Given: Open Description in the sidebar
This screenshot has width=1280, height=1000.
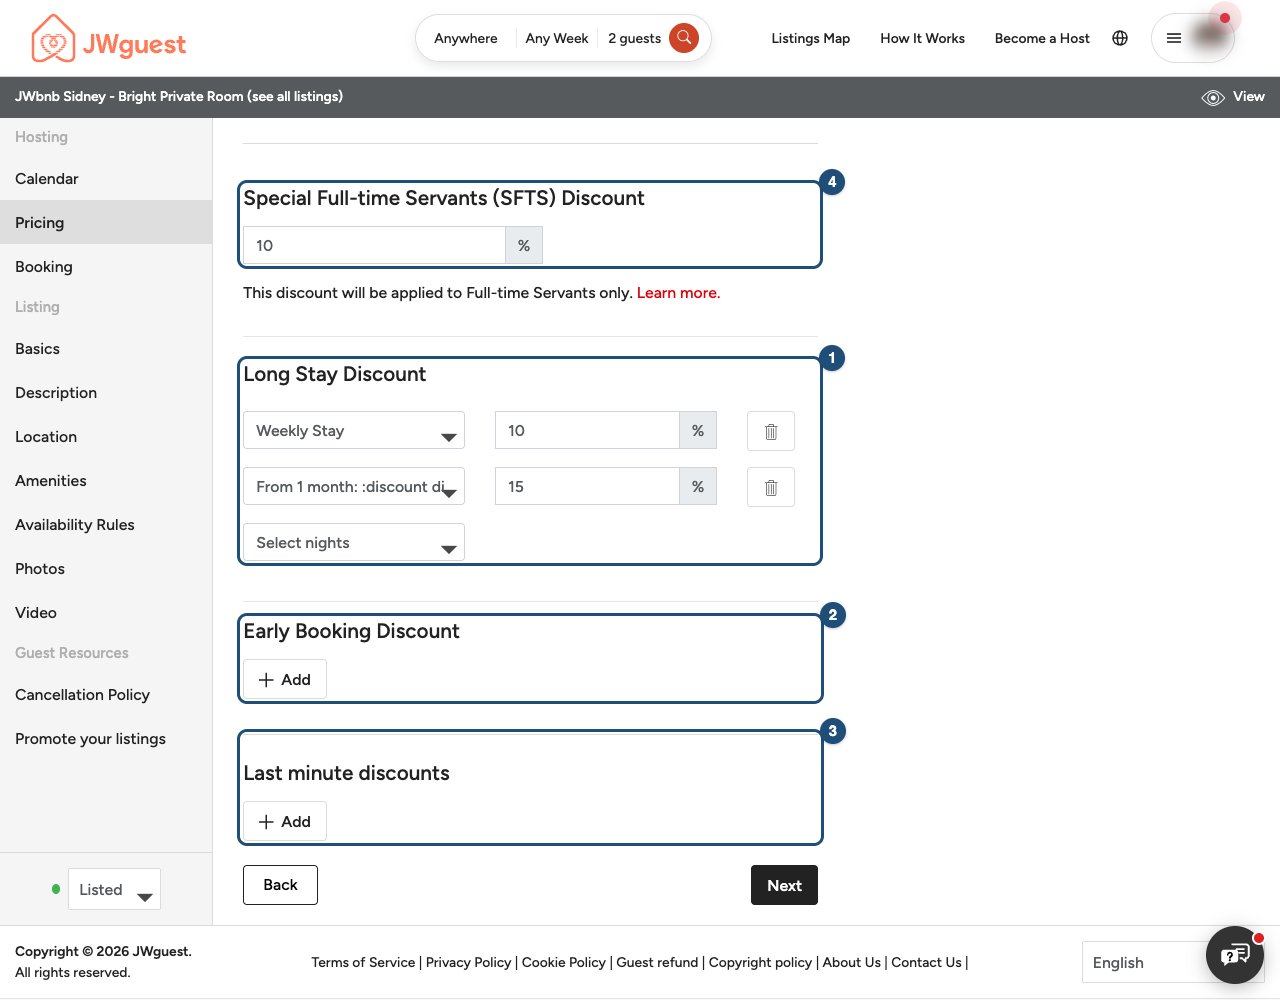Looking at the screenshot, I should 106,393.
